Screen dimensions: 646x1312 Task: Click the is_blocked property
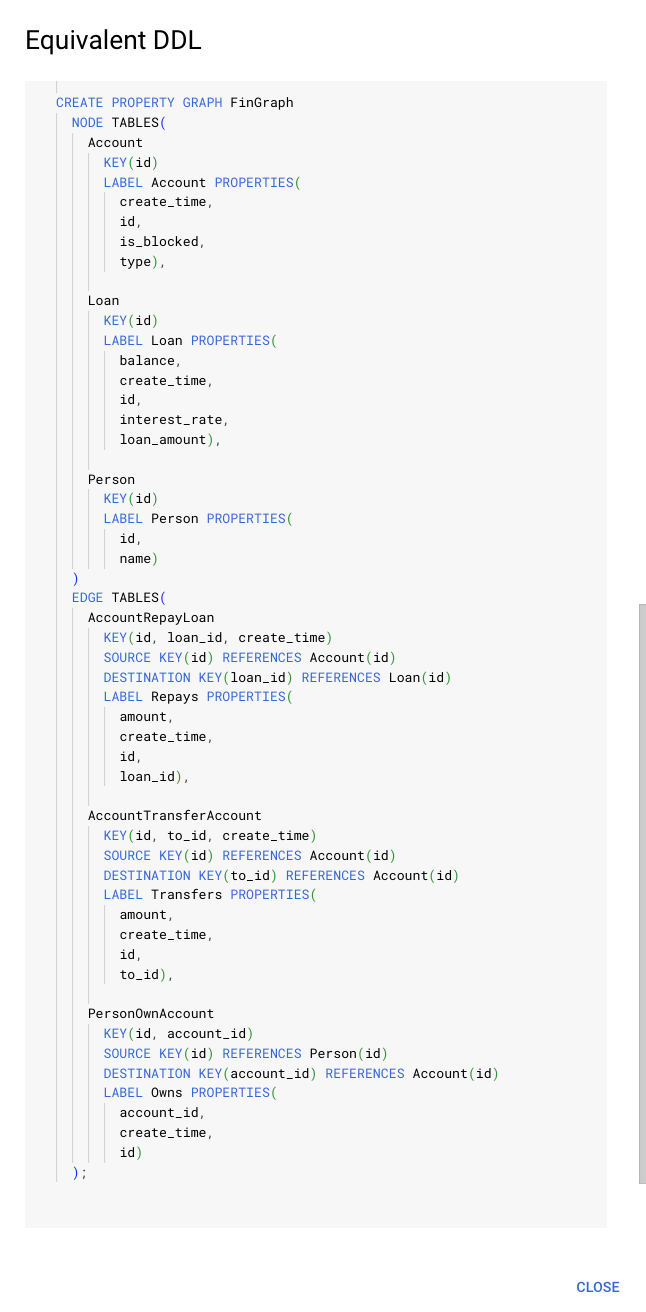click(x=164, y=242)
